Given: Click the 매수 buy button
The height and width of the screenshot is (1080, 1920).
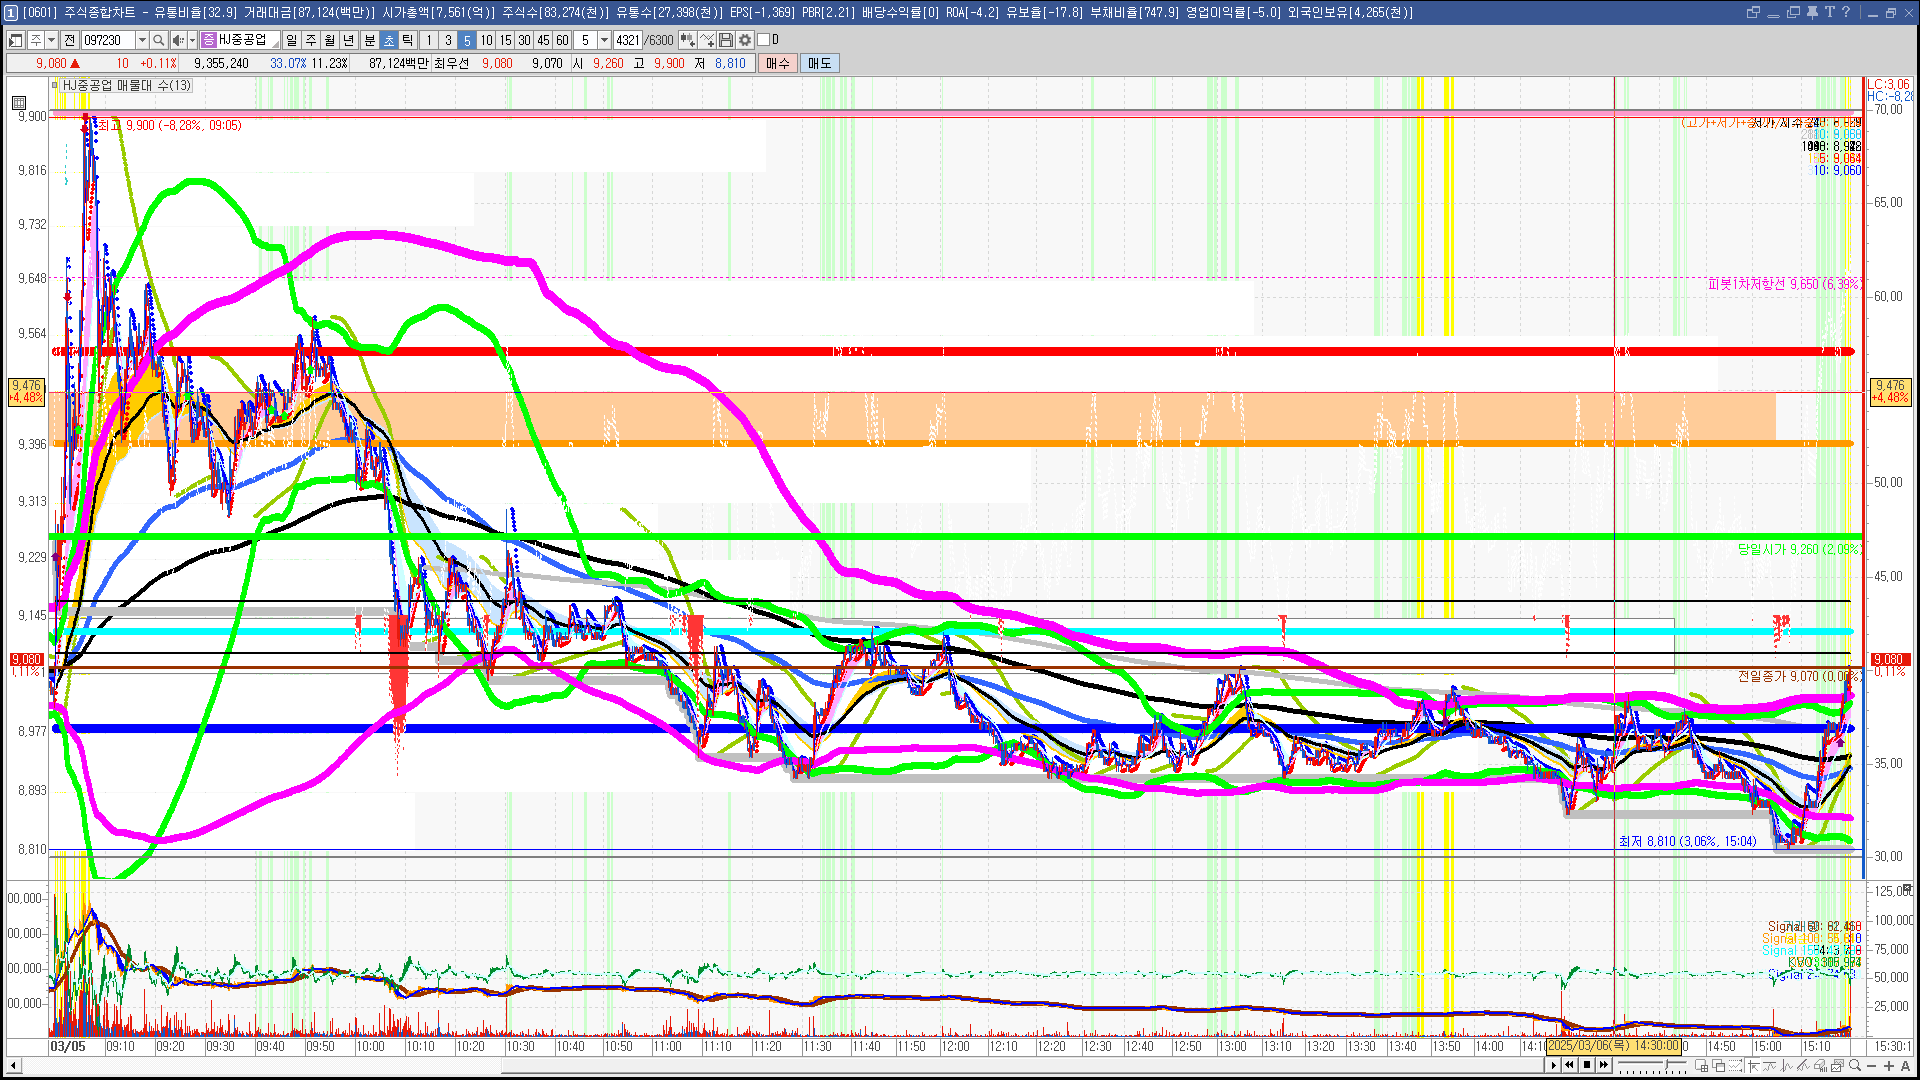Looking at the screenshot, I should (778, 63).
